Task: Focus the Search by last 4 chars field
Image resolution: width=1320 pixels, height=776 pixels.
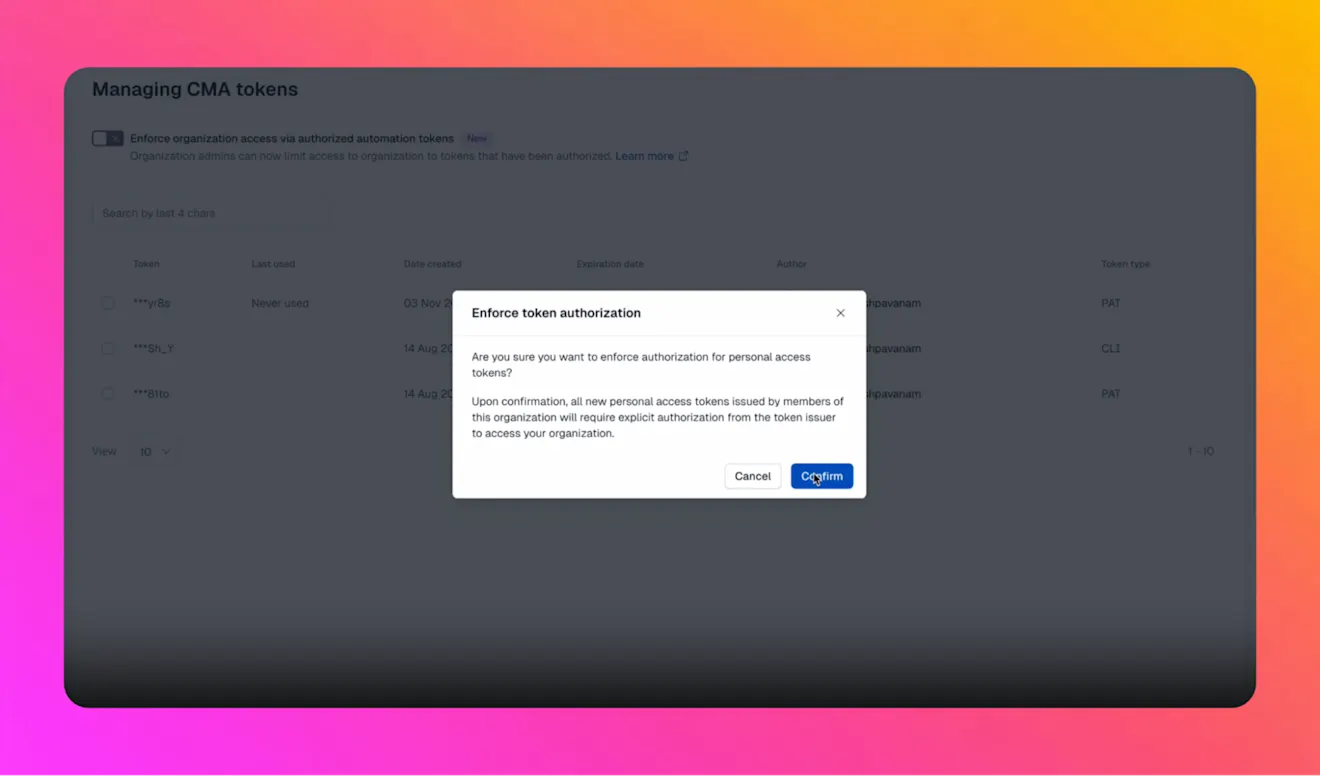Action: [x=210, y=213]
